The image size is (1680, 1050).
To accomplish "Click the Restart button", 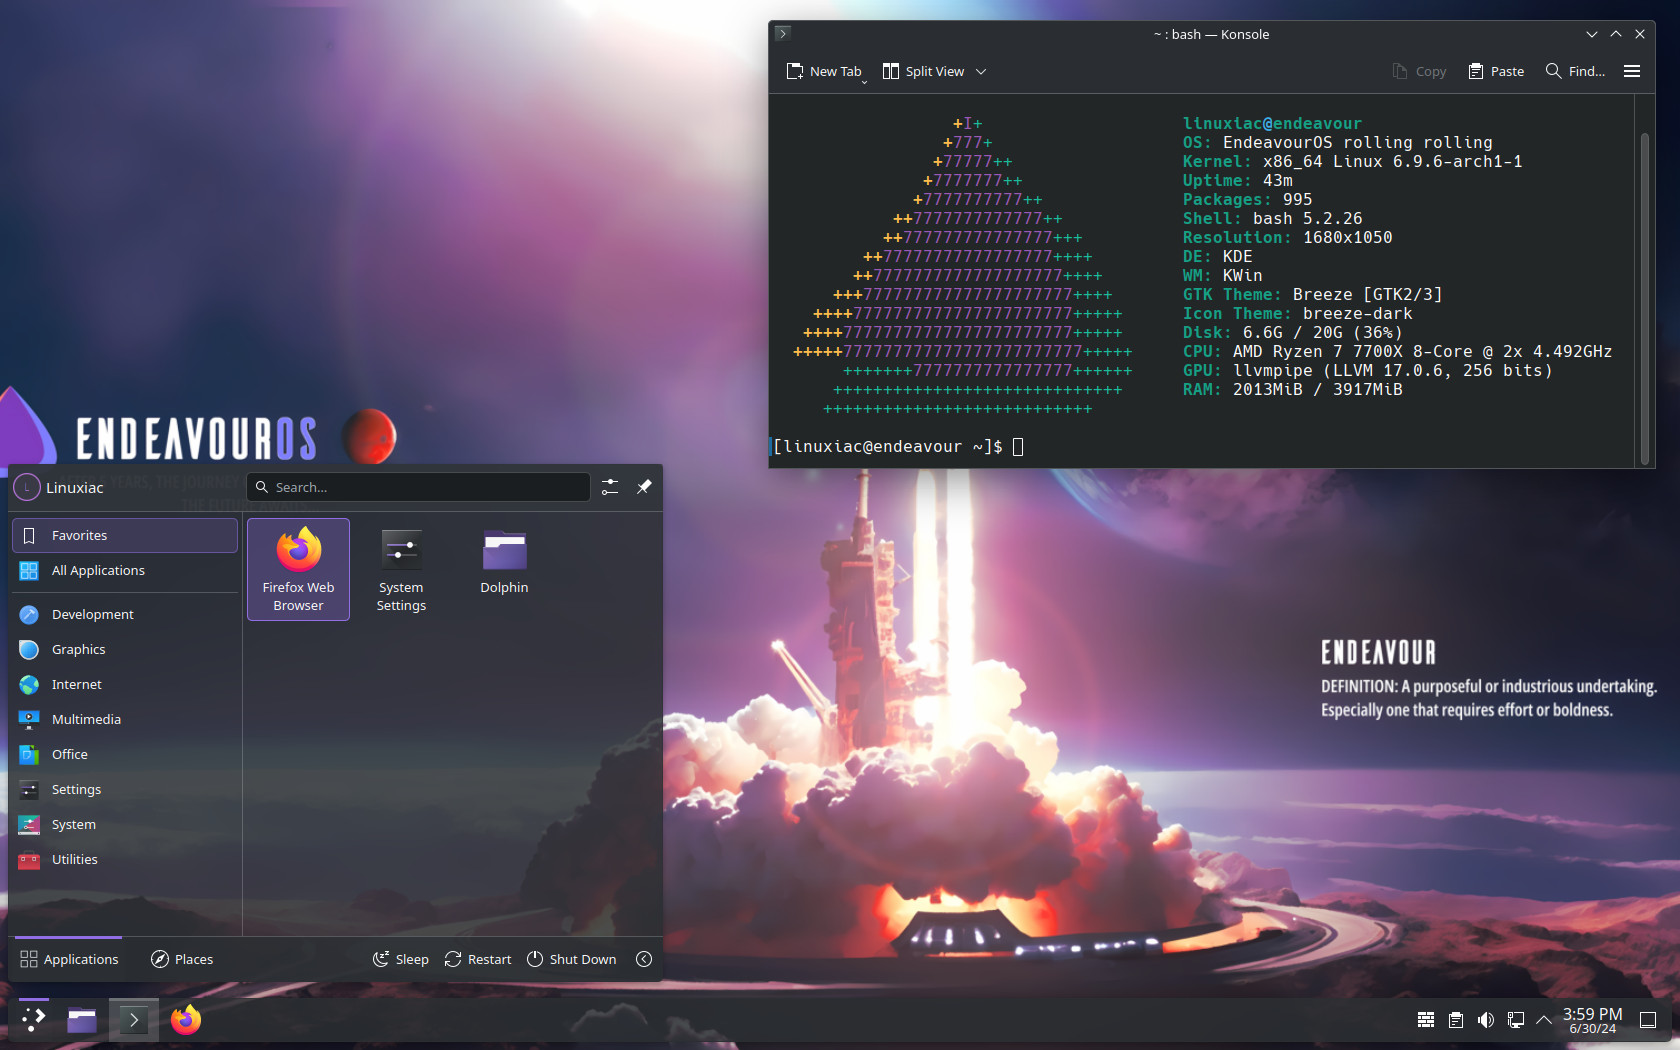I will (478, 959).
